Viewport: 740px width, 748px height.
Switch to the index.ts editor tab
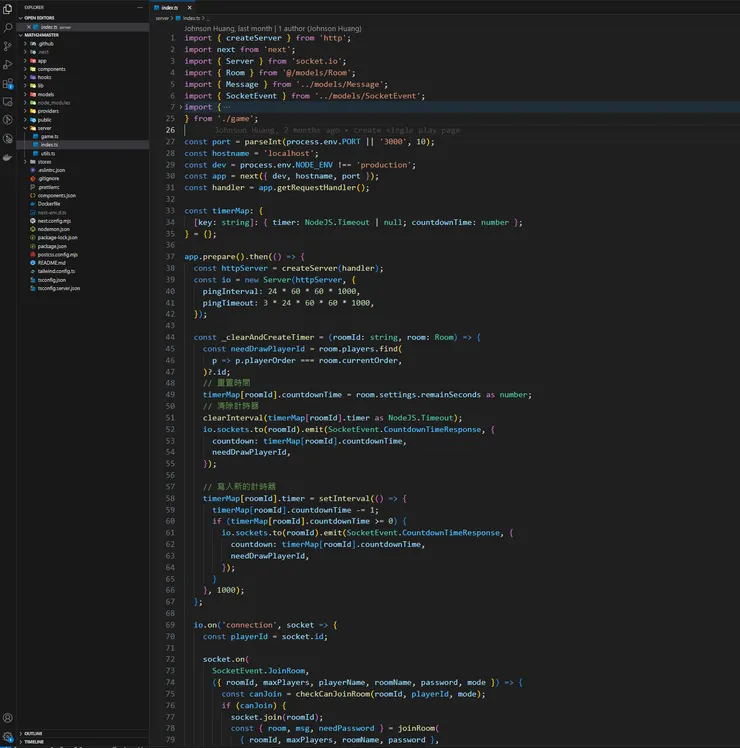point(169,7)
